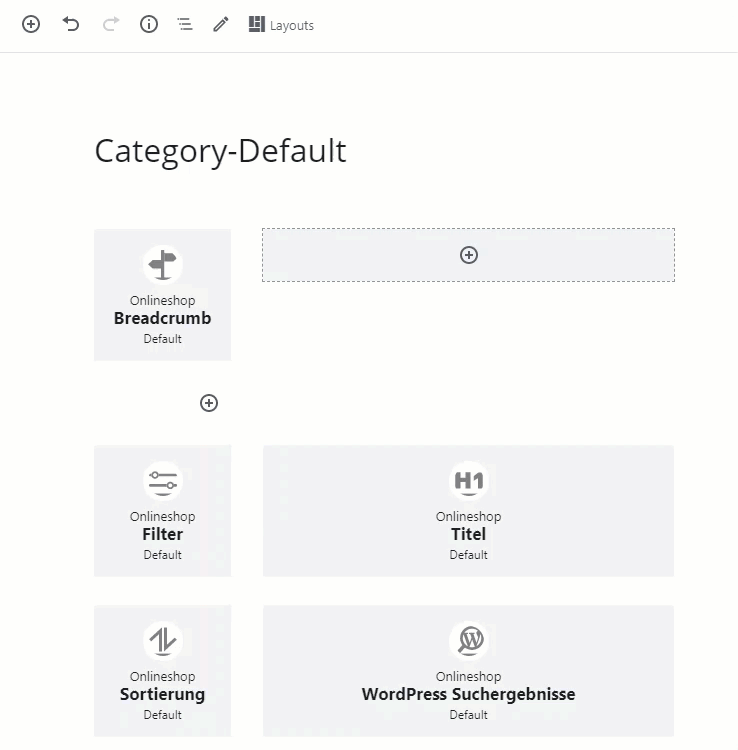Click Default text under Breadcrumb
The height and width of the screenshot is (750, 738).
pyautogui.click(x=163, y=339)
